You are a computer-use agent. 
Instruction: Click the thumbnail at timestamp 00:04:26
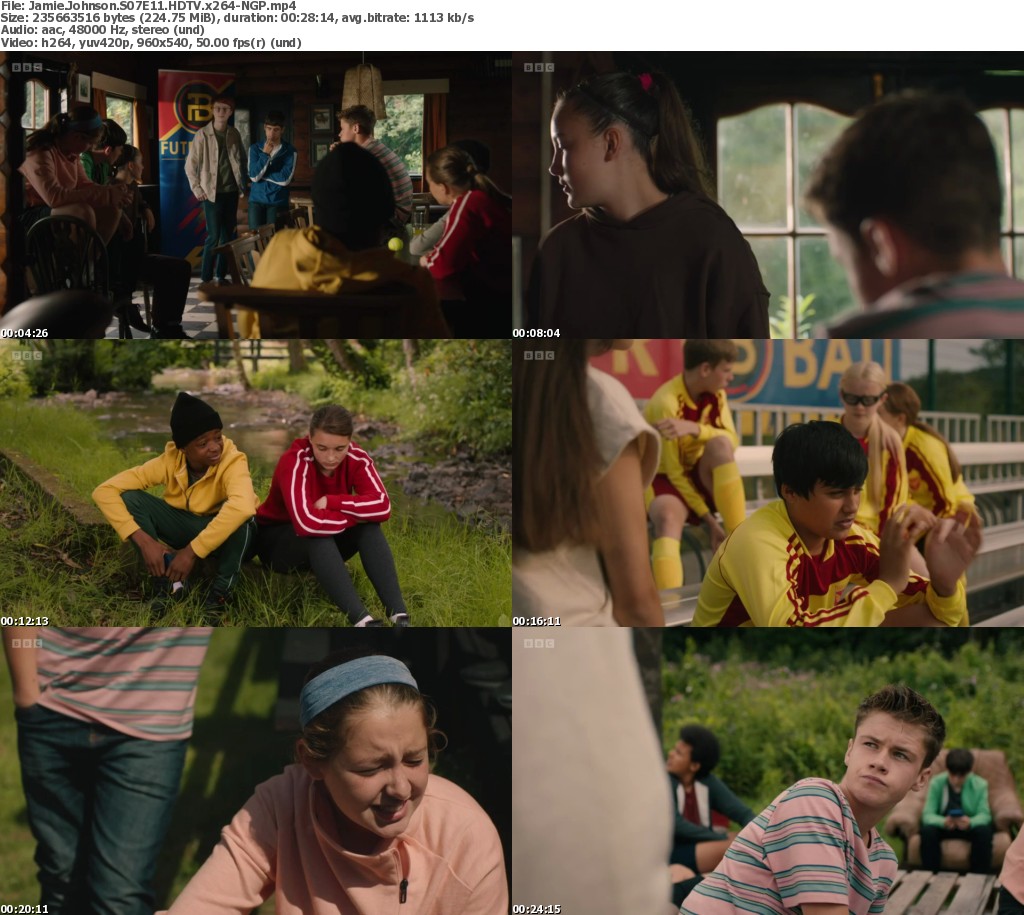[256, 195]
